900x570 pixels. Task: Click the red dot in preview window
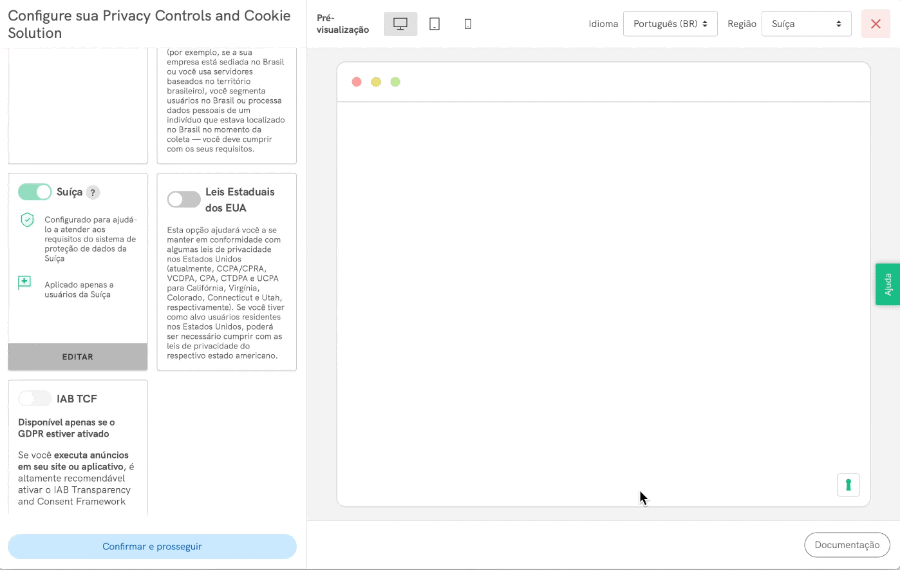[357, 82]
